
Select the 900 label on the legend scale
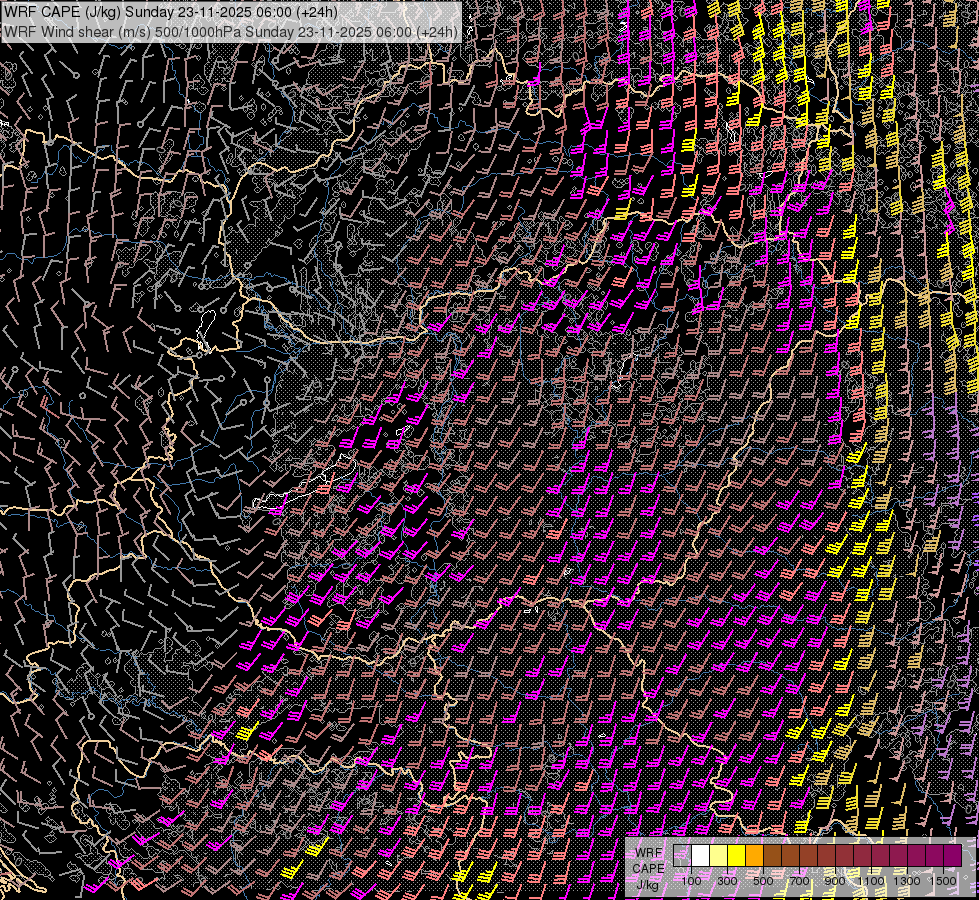point(834,881)
